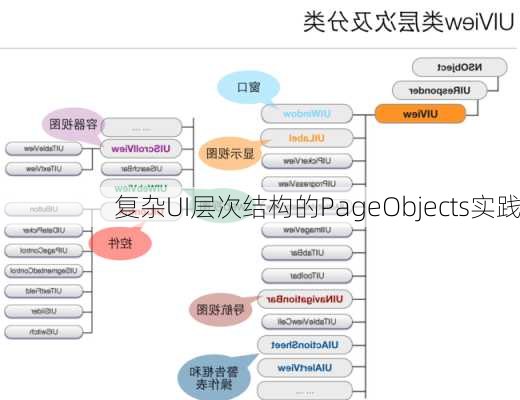Click the purple-text UIScrollView node
Viewport: 520px width, 400px height.
tap(141, 149)
